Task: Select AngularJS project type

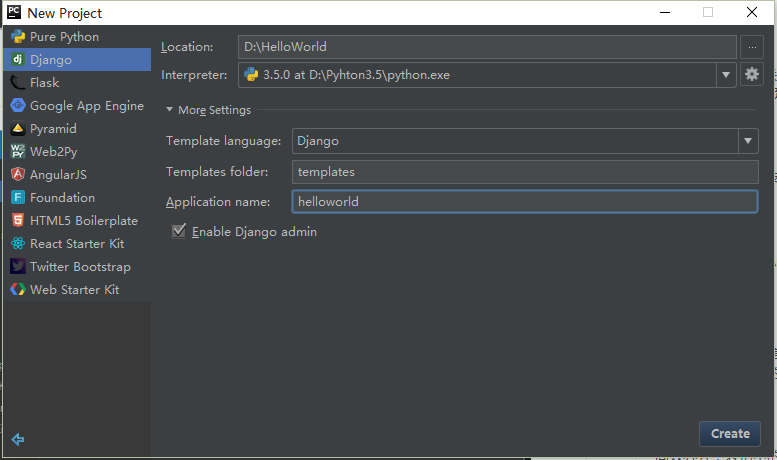Action: tap(77, 174)
